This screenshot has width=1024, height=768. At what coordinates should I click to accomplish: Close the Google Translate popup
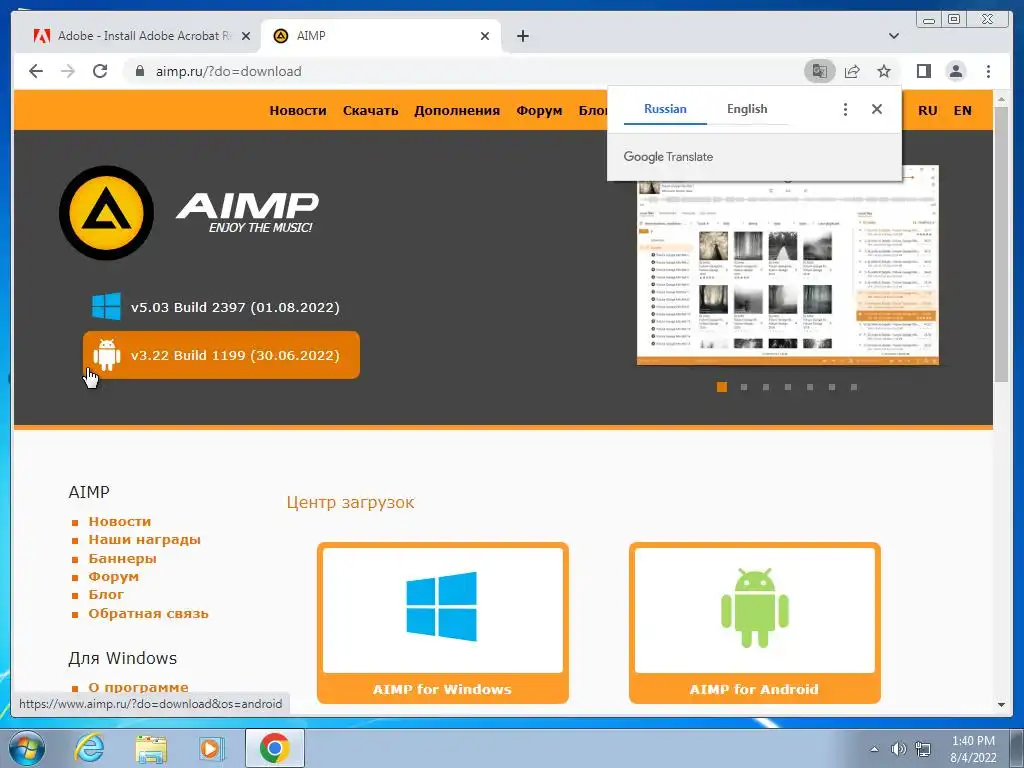pyautogui.click(x=877, y=109)
